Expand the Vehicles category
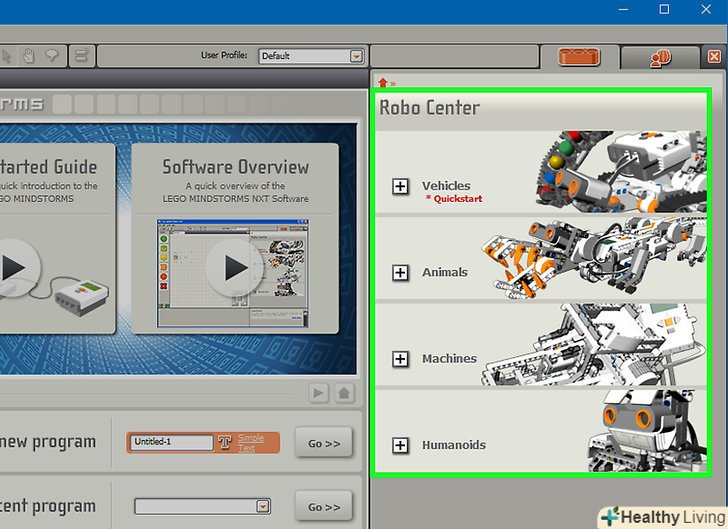728x529 pixels. (401, 186)
